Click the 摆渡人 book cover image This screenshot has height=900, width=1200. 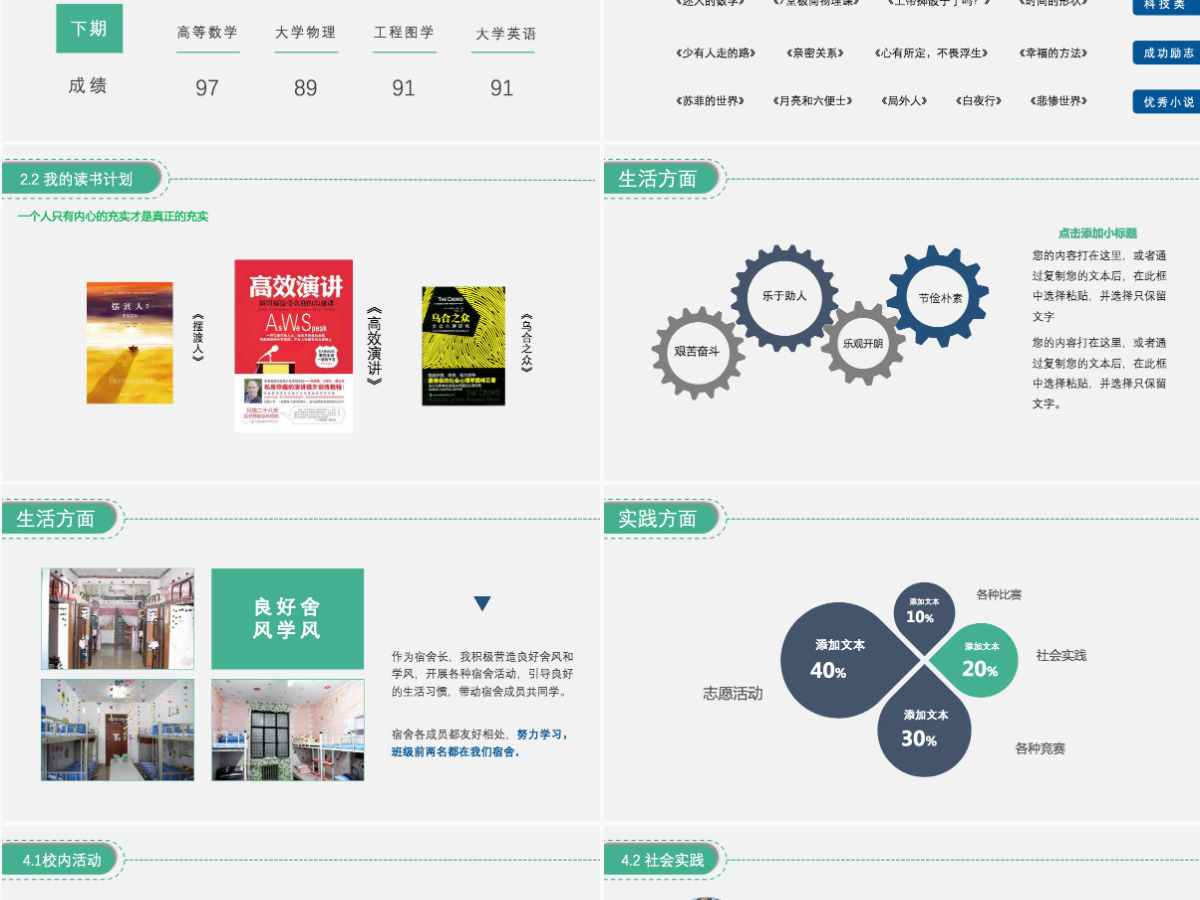129,343
